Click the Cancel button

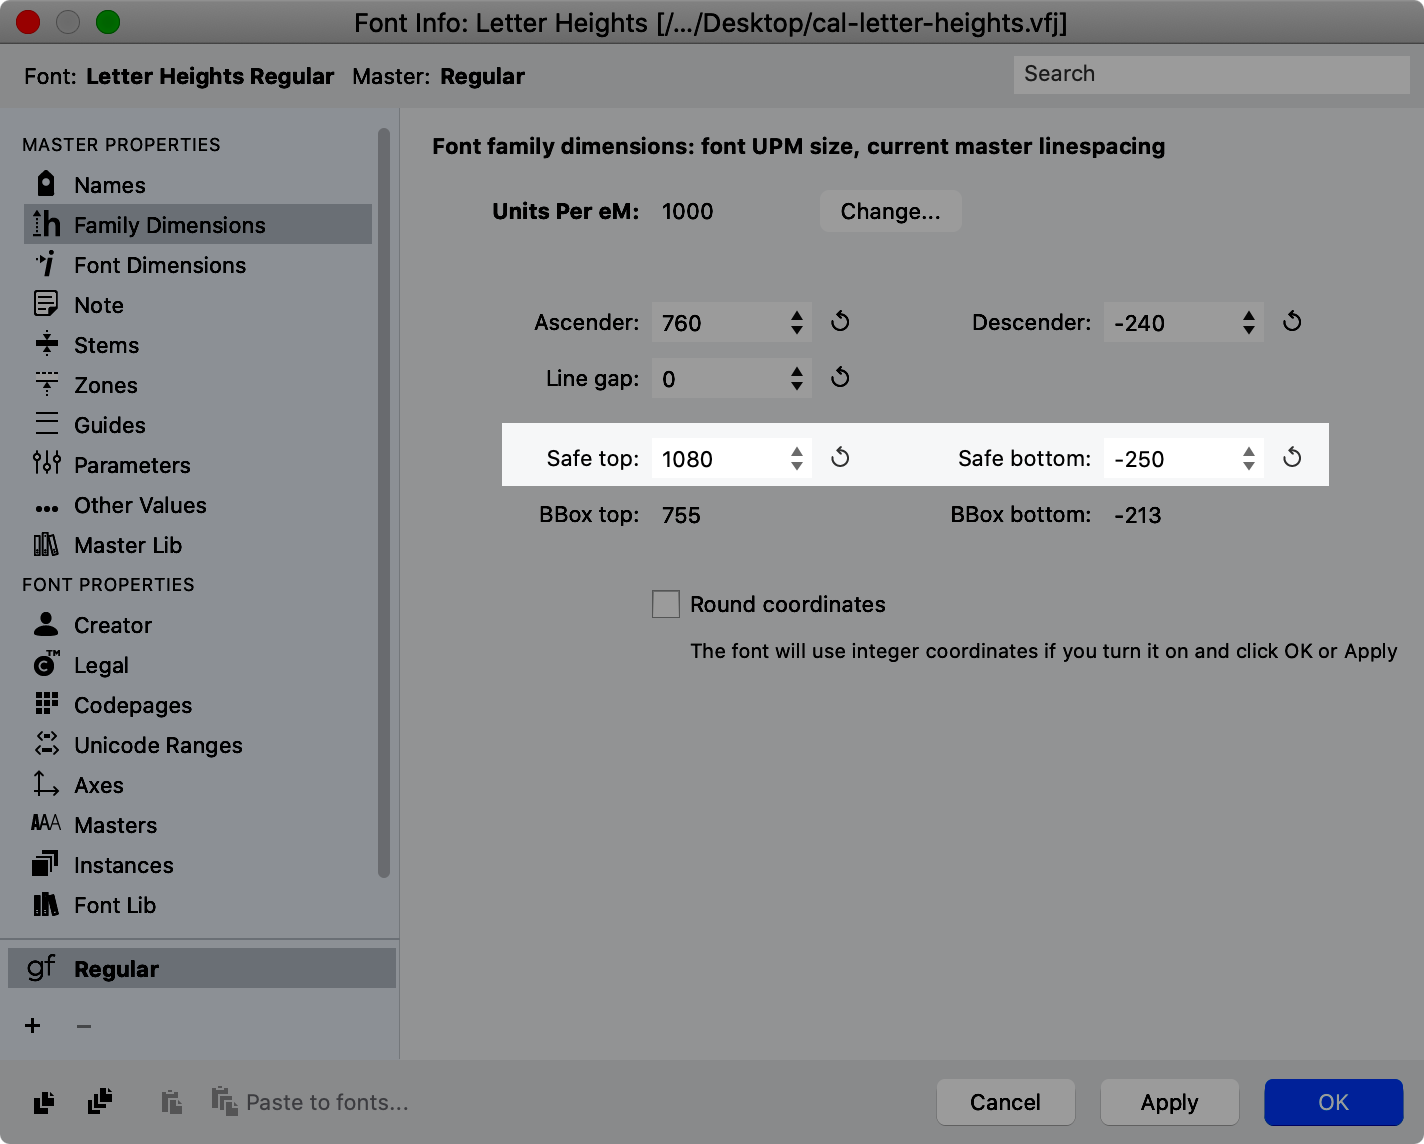1005,1102
